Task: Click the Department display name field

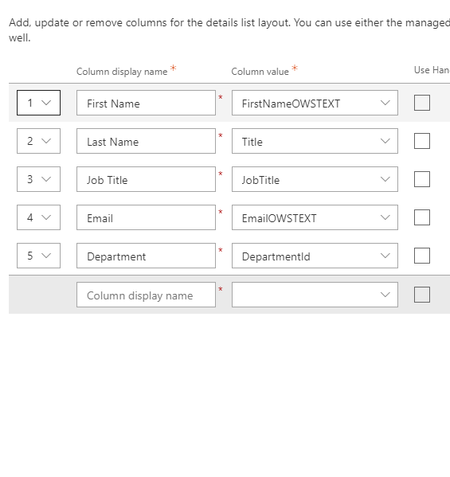Action: [146, 256]
